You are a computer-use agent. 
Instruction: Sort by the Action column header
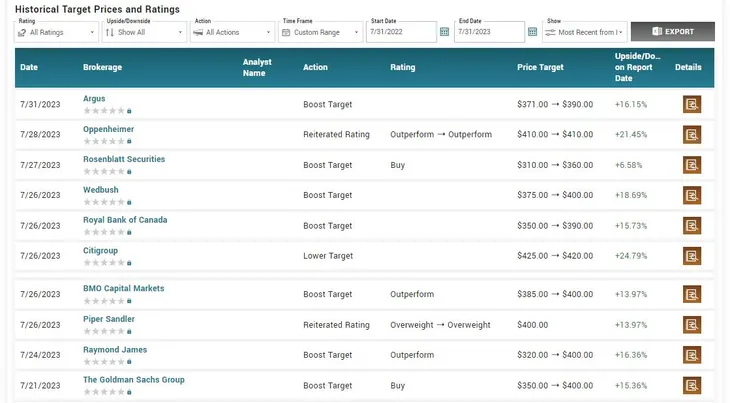pyautogui.click(x=315, y=67)
